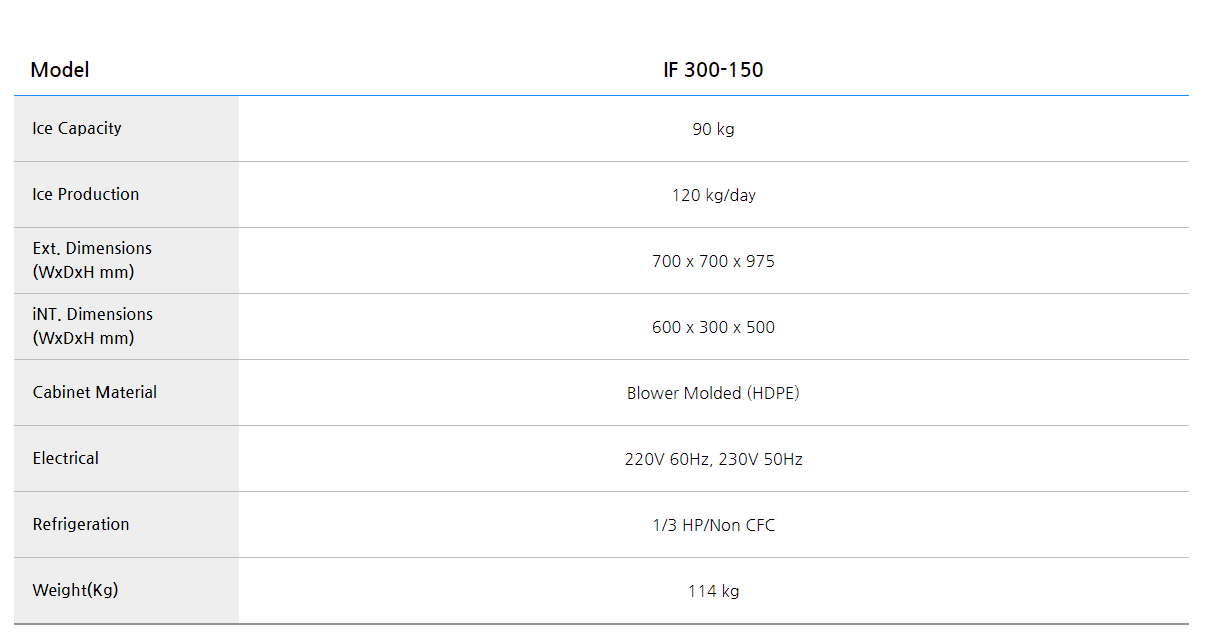Select the Electrical row label
This screenshot has width=1212, height=632.
point(66,458)
